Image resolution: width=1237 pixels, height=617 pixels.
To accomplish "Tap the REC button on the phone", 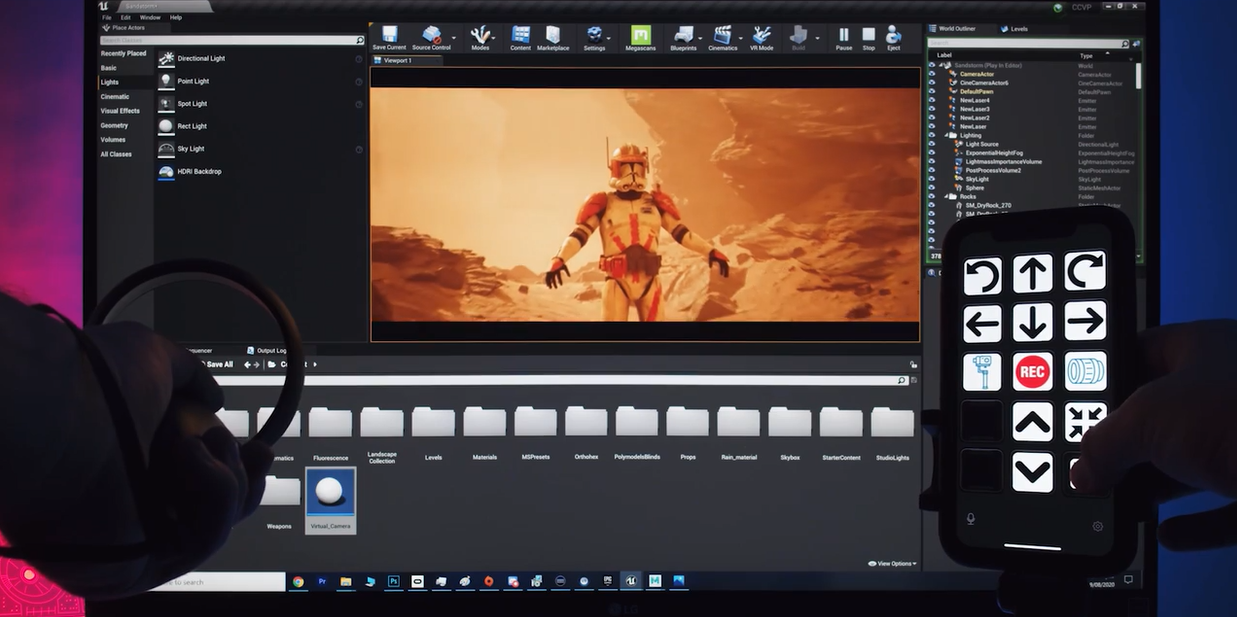I will [1033, 372].
